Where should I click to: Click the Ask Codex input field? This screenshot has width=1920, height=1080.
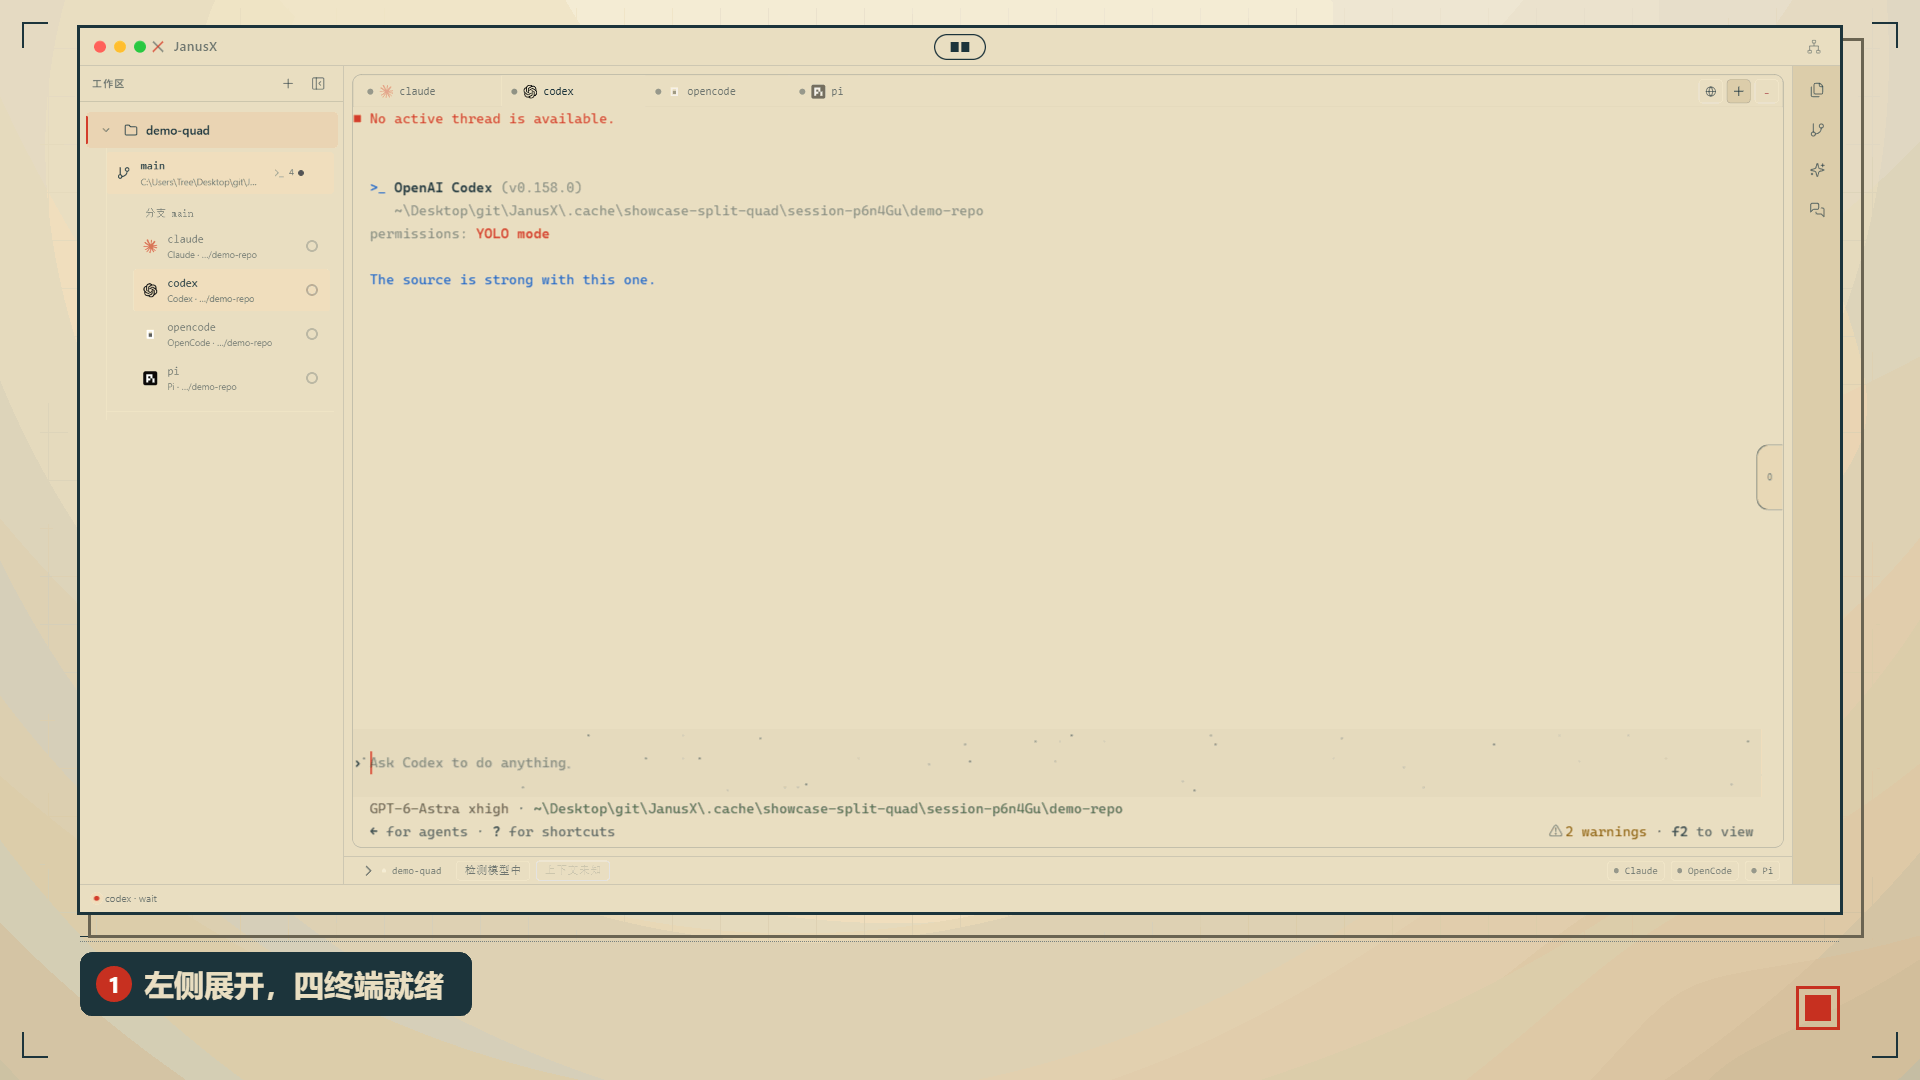pyautogui.click(x=1056, y=763)
